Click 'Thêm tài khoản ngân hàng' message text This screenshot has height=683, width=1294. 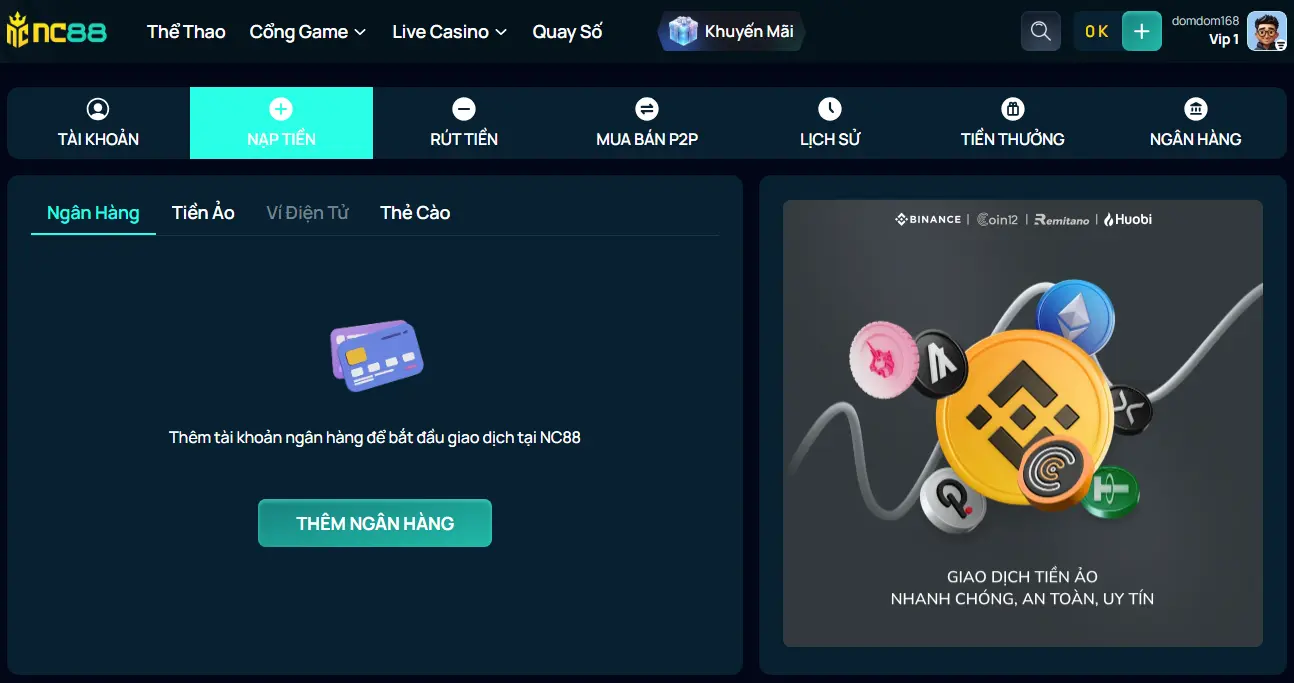(375, 438)
